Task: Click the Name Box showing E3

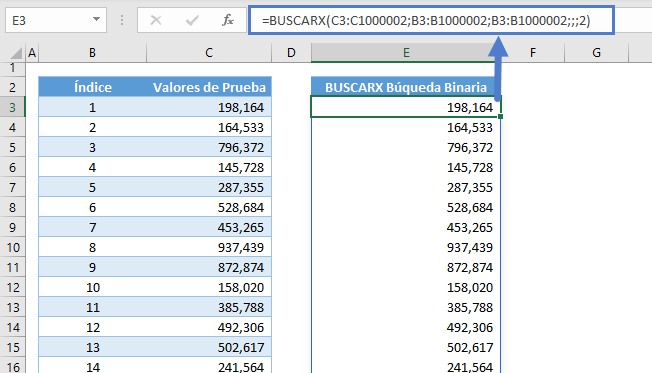Action: point(56,20)
